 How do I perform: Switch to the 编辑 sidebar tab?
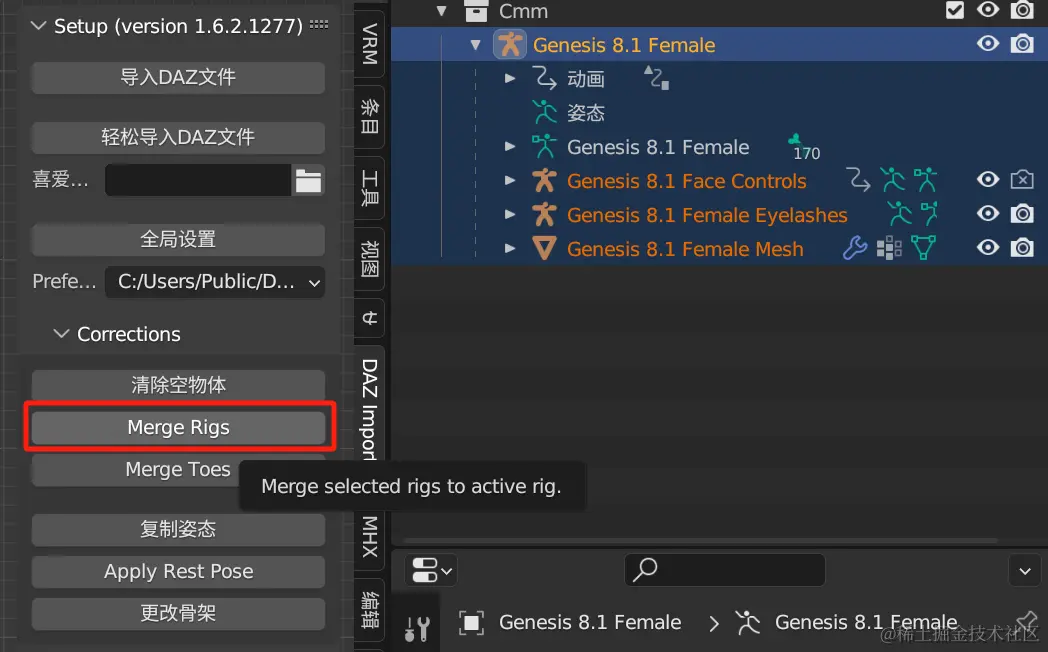369,609
